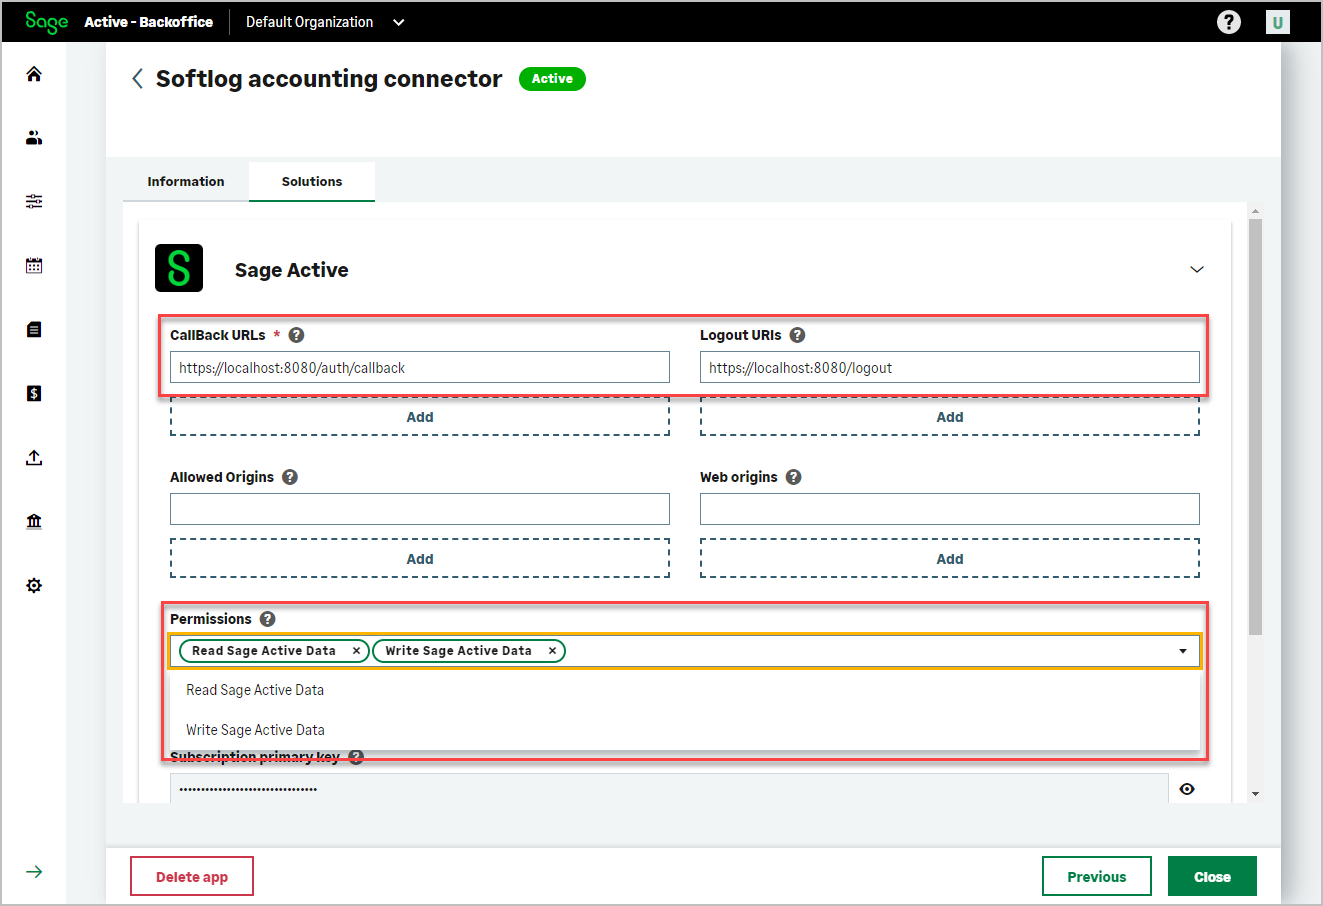Click the Logout URIs input field
The image size is (1323, 906).
tap(950, 367)
